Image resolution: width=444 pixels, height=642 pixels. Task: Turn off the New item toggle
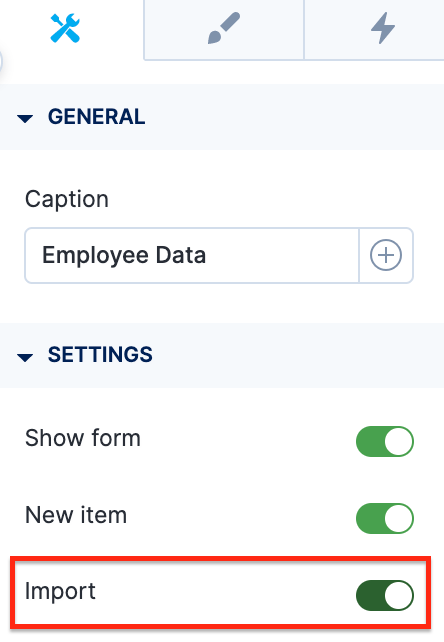tap(385, 518)
